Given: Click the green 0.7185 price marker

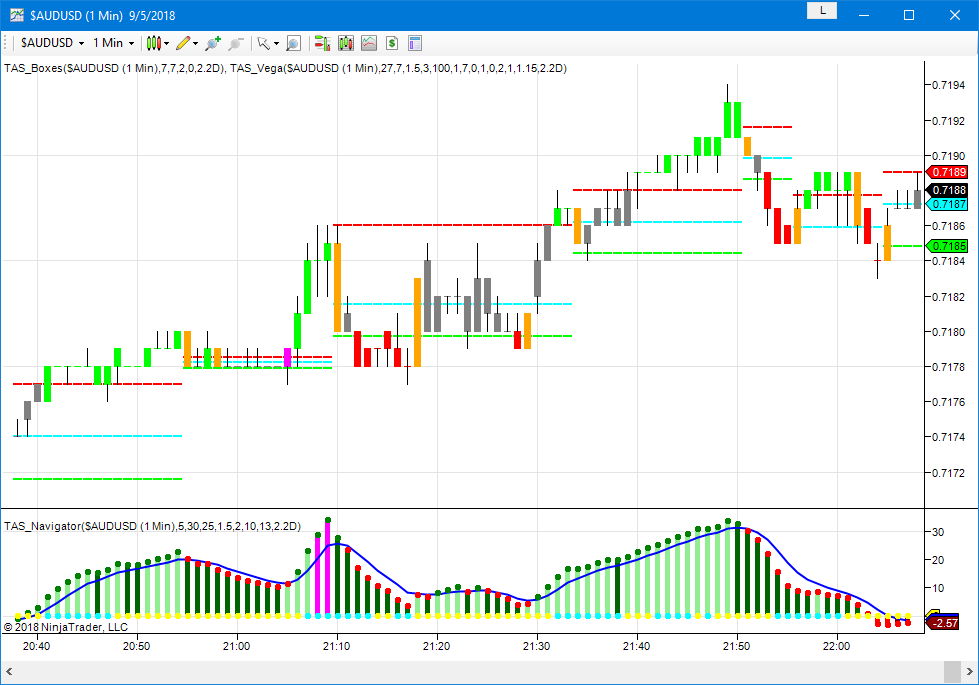Looking at the screenshot, I should pos(948,246).
